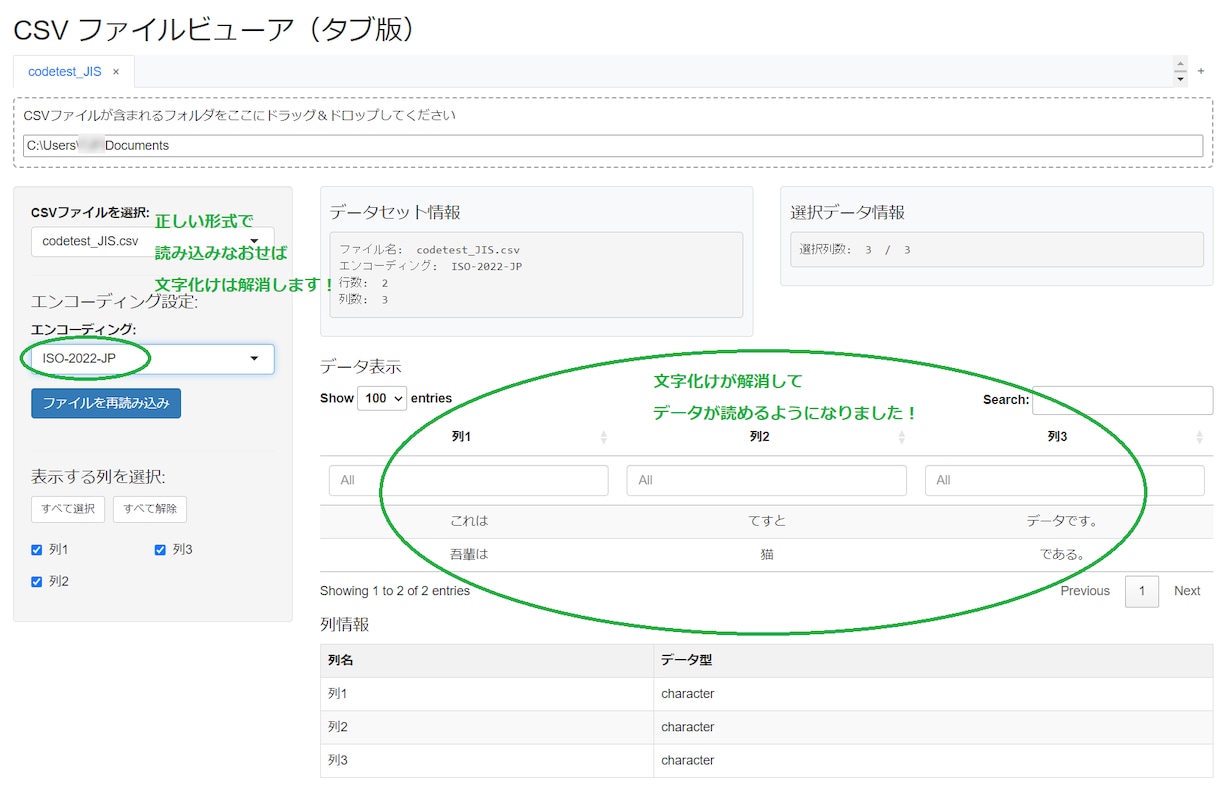Screen dimensions: 1220x785
Task: Focus the 列2 column filter field
Action: tap(767, 480)
